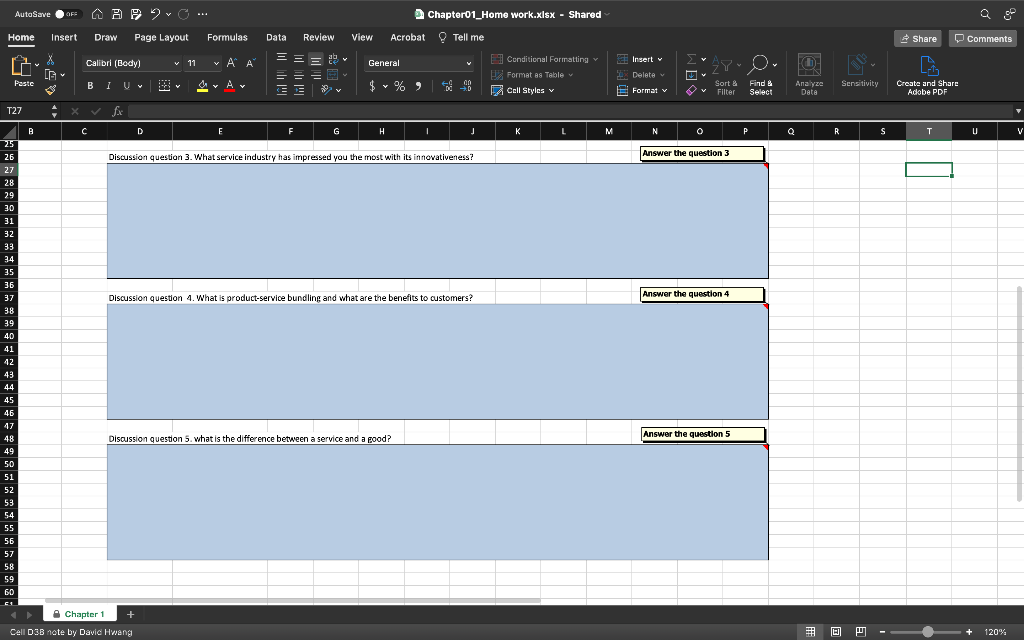This screenshot has height=640, width=1024.
Task: Open the Acrobat tab
Action: (408, 37)
